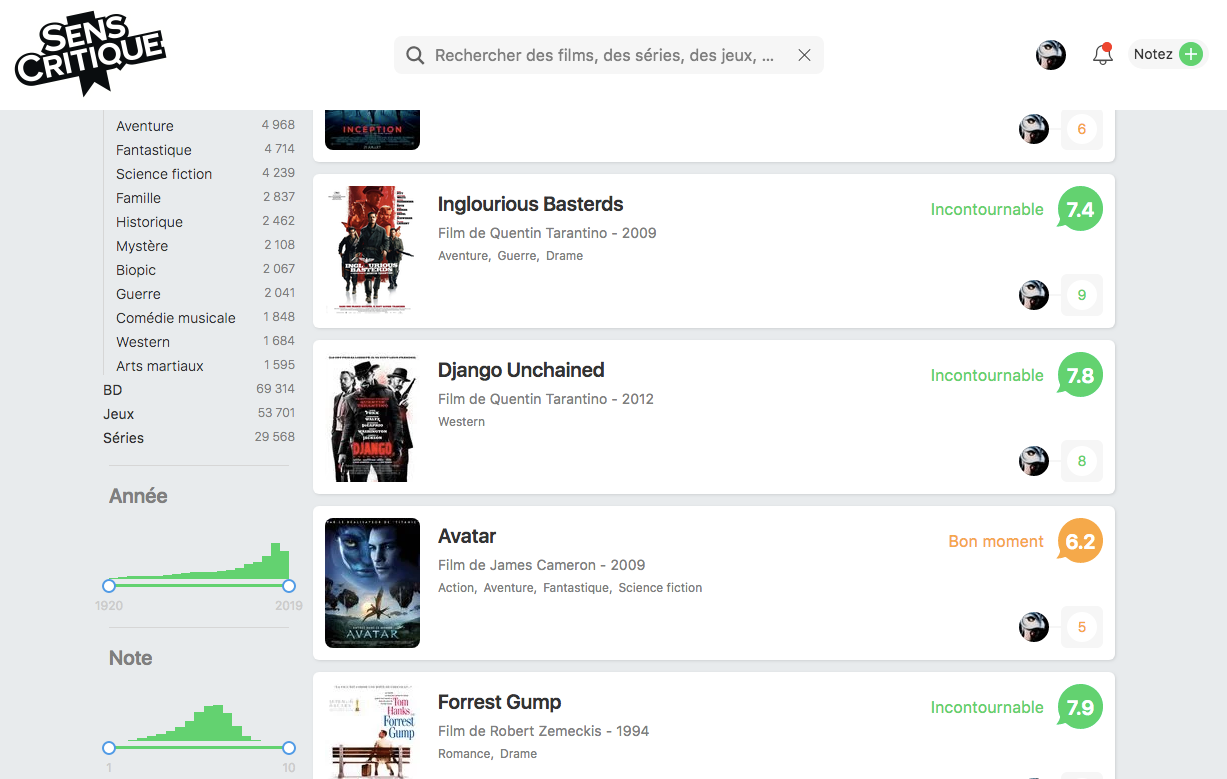Click the Drame tag under Inglourious Basterds

coord(564,256)
